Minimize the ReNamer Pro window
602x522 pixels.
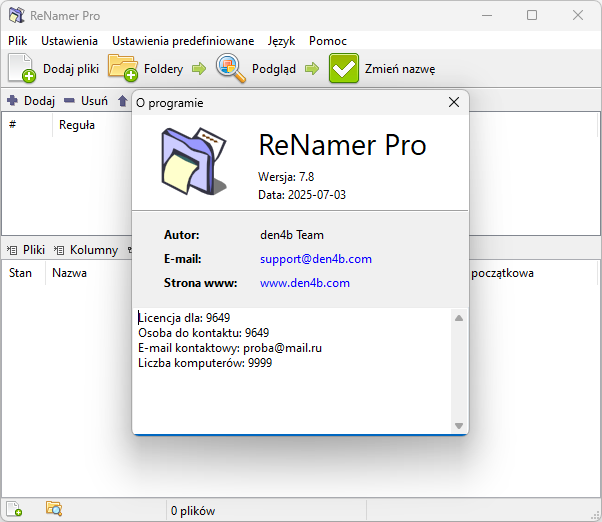pos(487,15)
